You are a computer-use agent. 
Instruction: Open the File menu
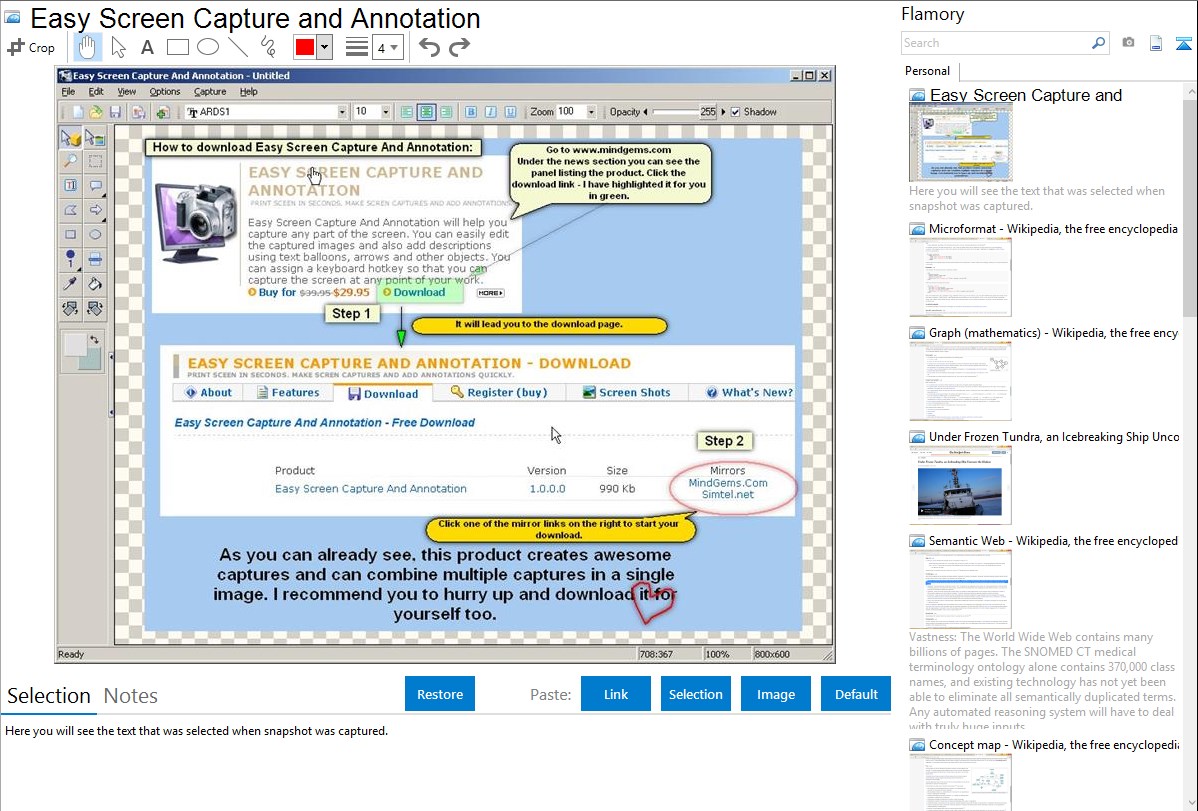(68, 92)
